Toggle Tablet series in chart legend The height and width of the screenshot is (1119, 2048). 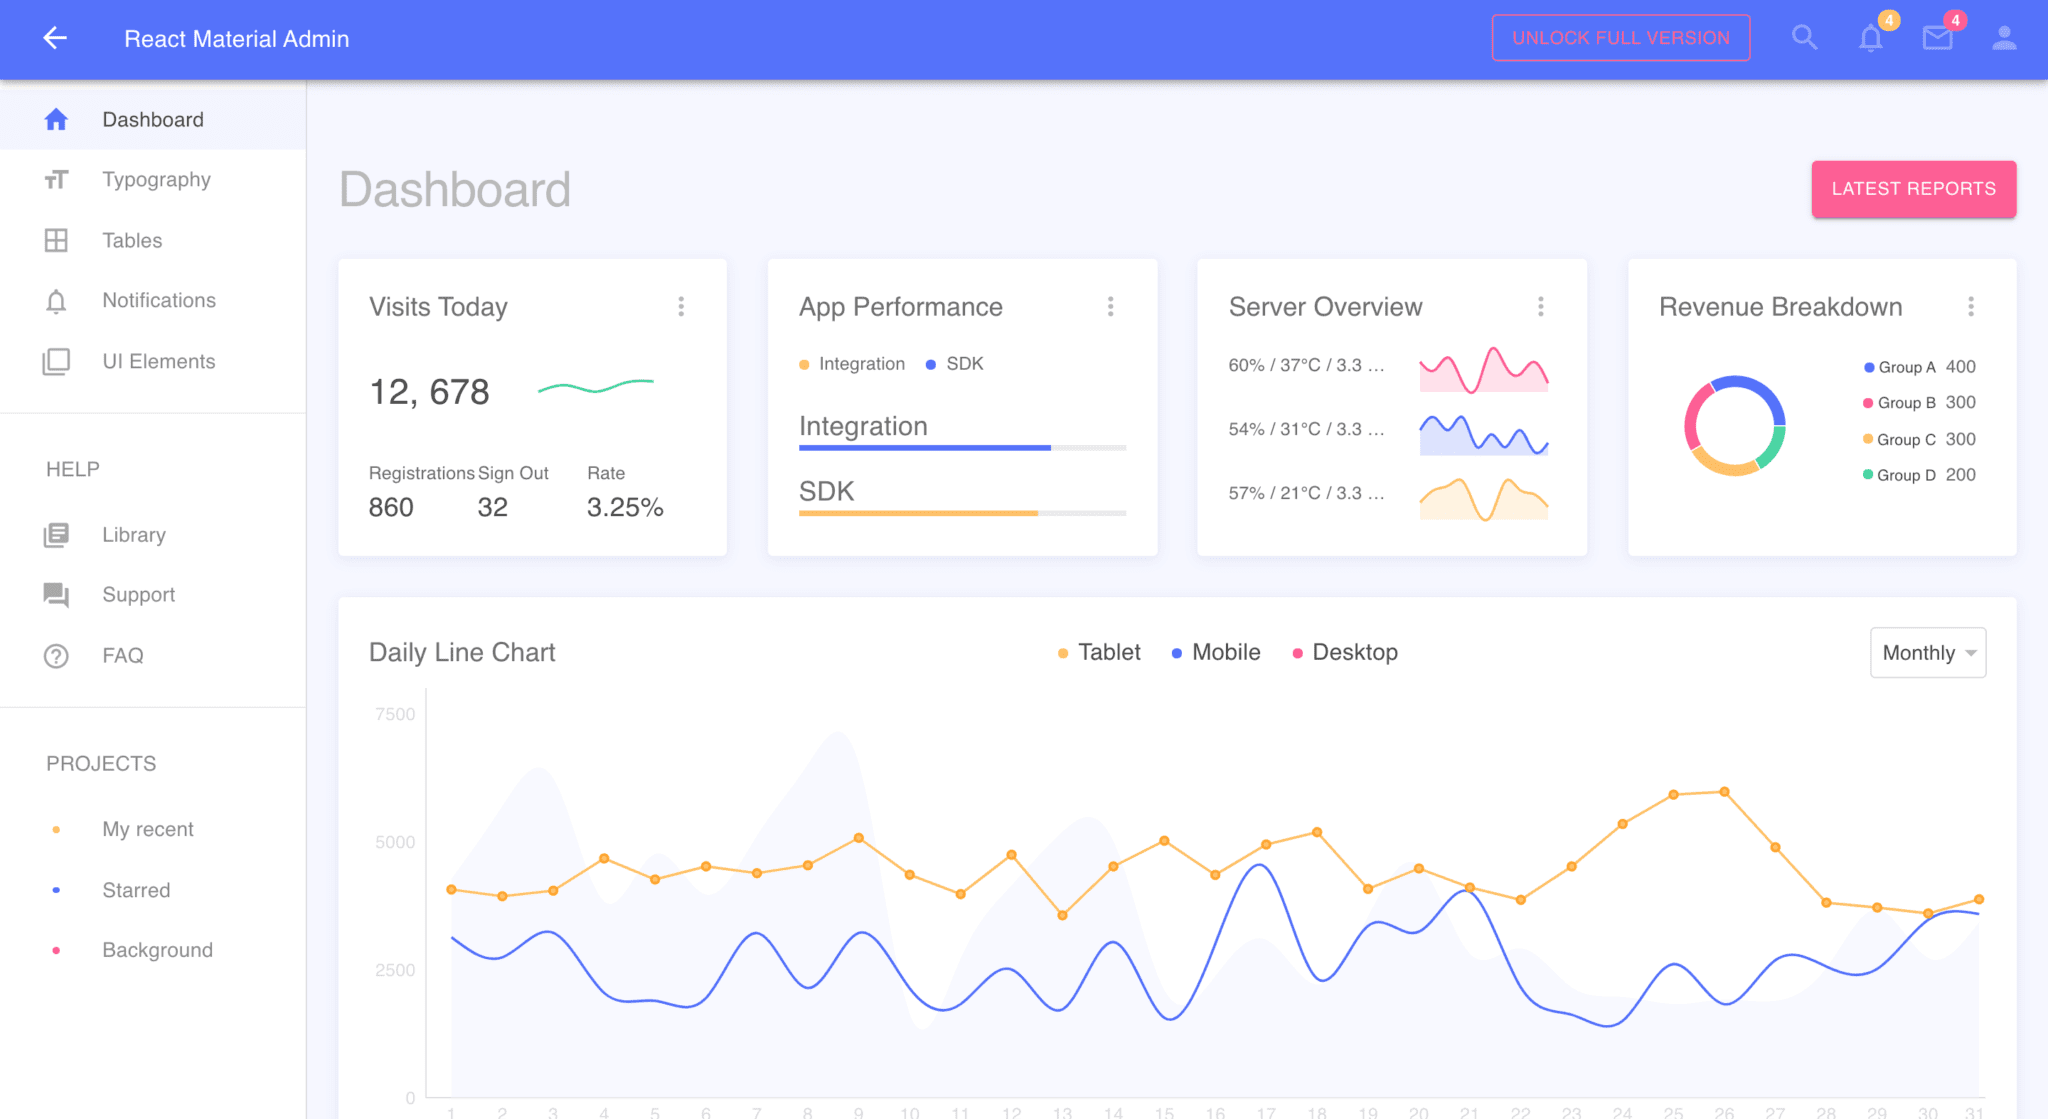[1098, 653]
